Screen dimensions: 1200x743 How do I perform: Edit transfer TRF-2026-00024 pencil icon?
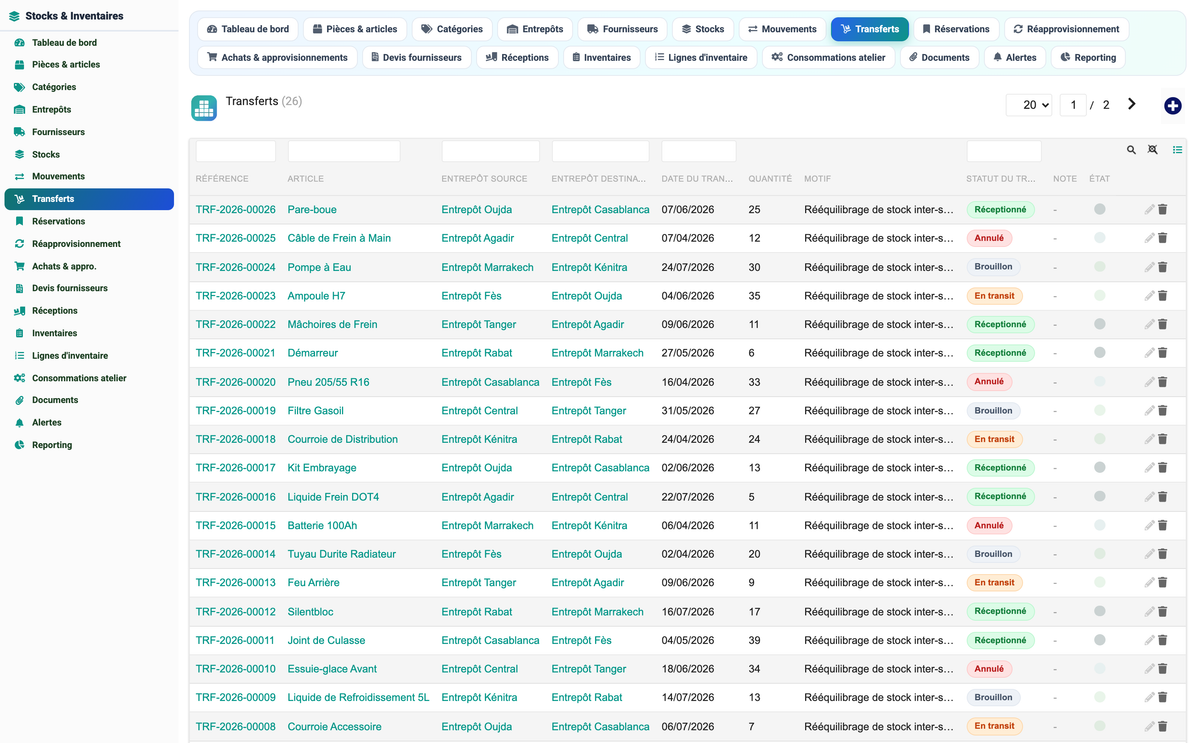[1149, 267]
